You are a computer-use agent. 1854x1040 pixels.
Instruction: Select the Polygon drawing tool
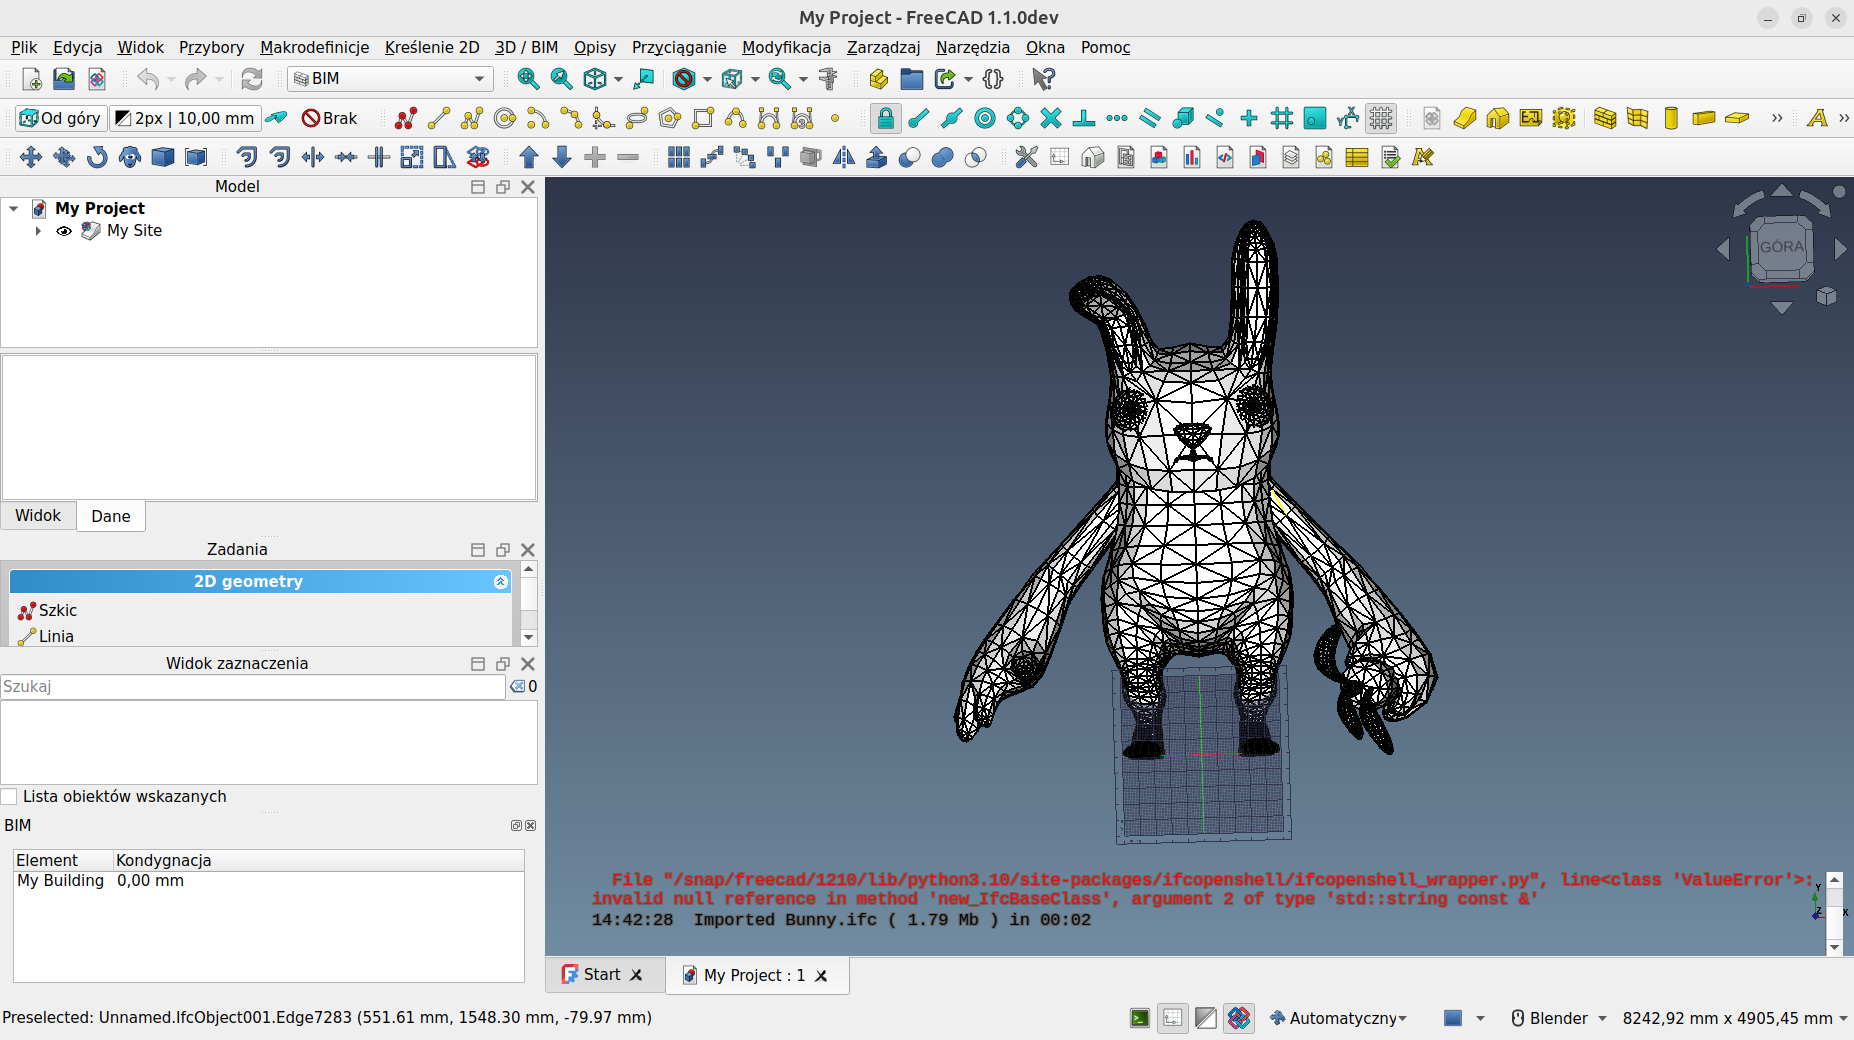pyautogui.click(x=670, y=118)
